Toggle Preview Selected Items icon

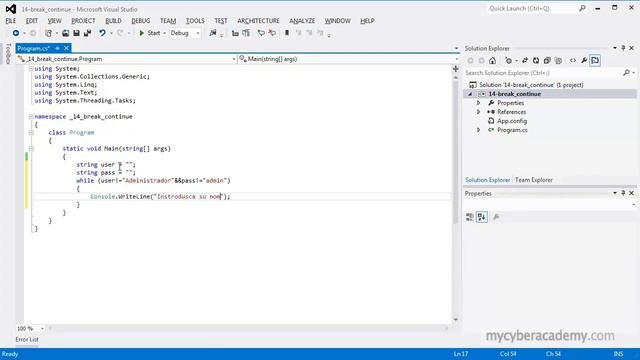pos(595,61)
